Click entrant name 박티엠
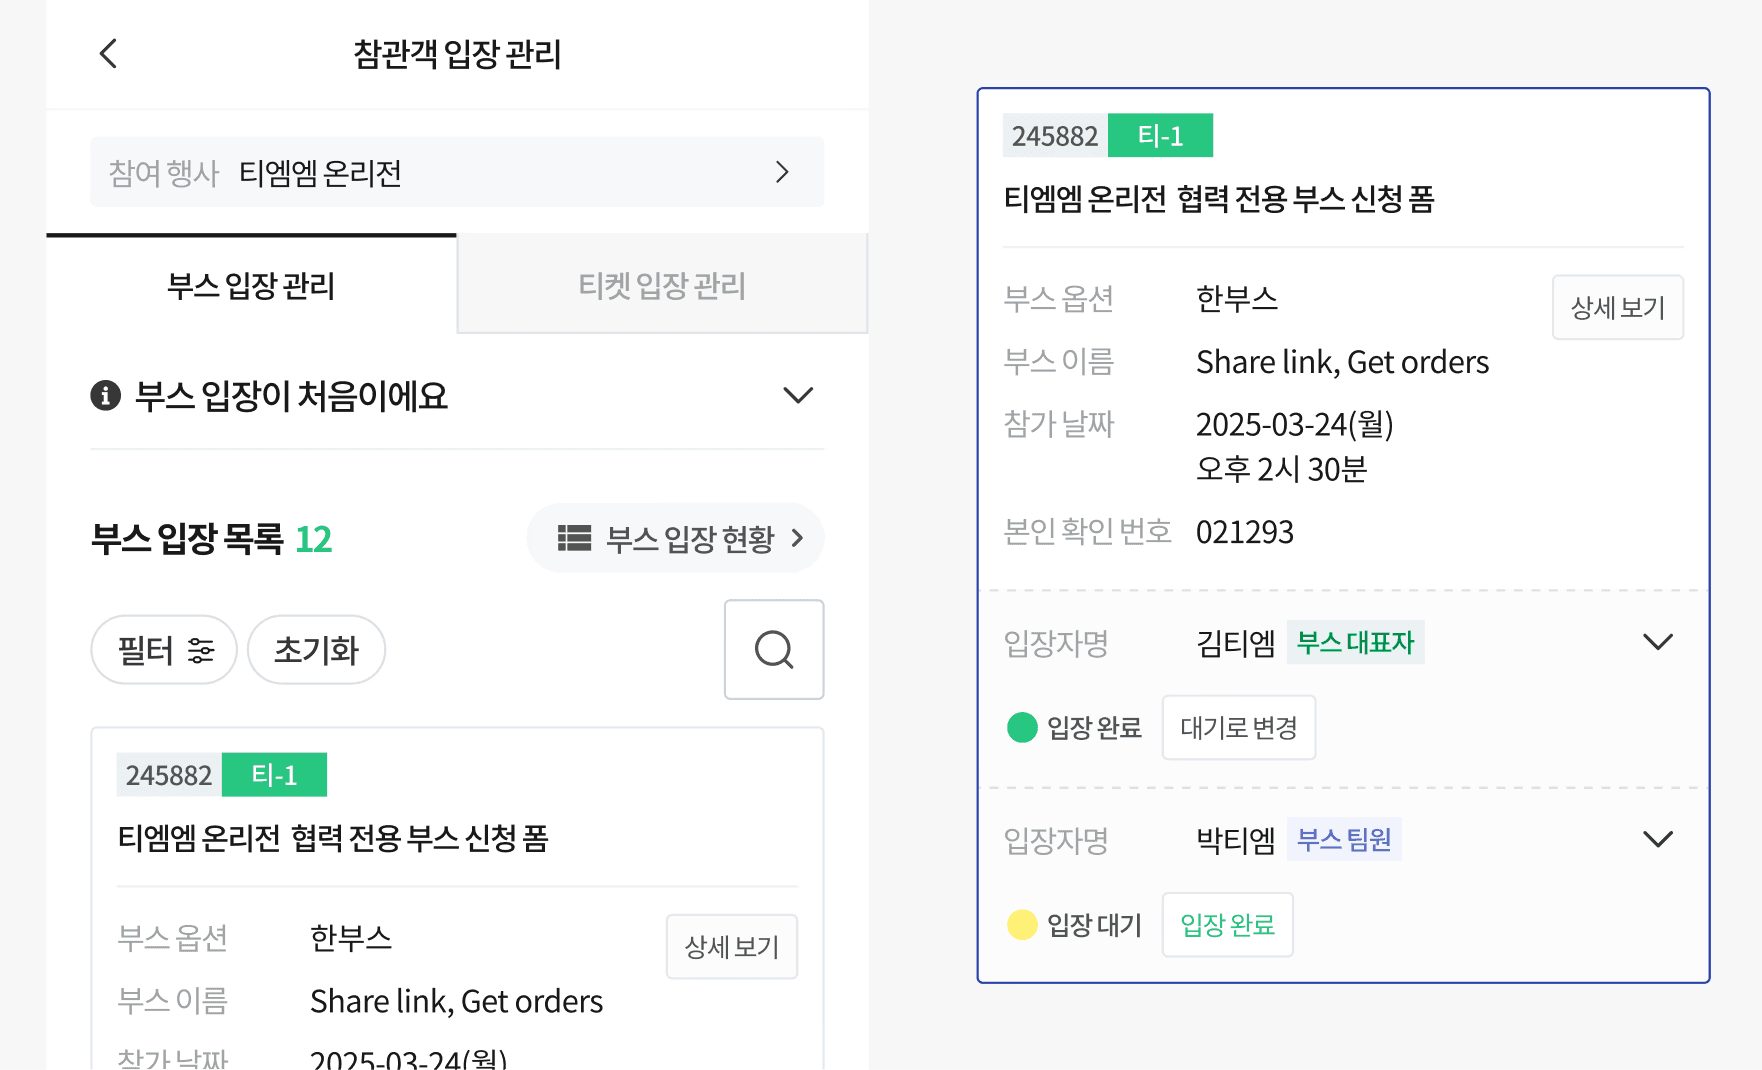This screenshot has width=1762, height=1070. 1236,839
